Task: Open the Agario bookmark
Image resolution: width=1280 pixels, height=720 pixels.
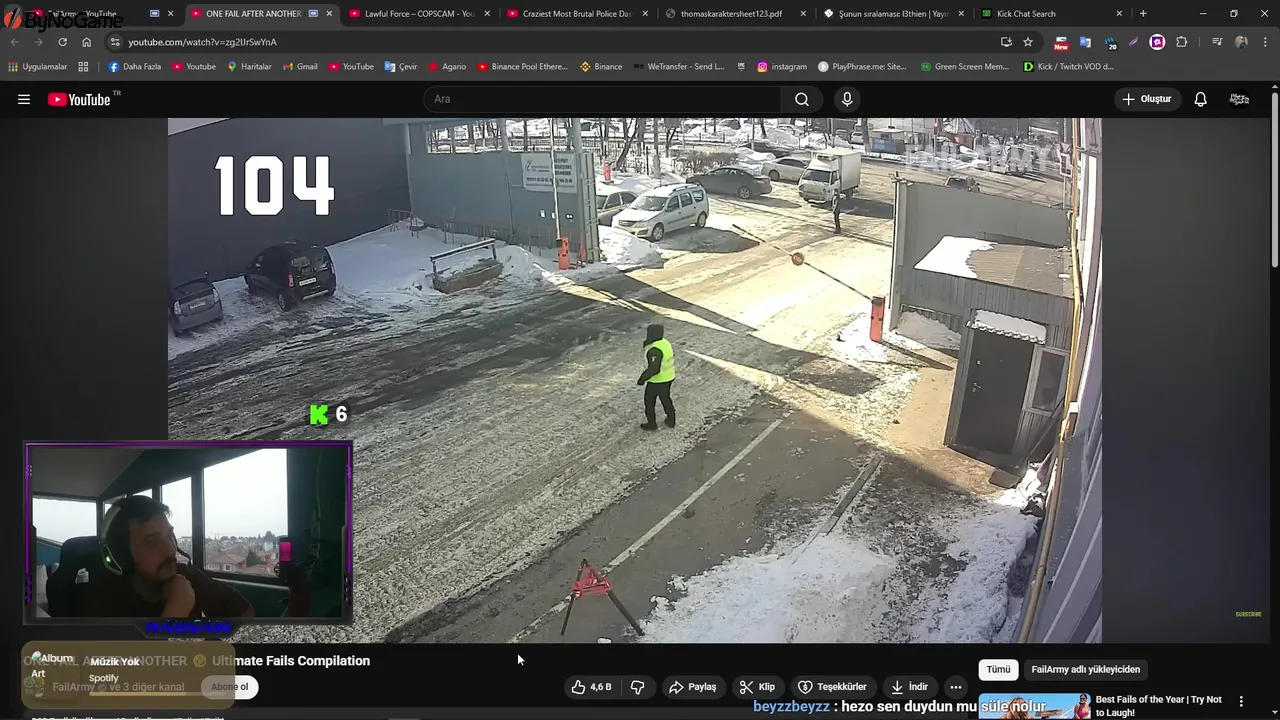Action: coord(447,67)
